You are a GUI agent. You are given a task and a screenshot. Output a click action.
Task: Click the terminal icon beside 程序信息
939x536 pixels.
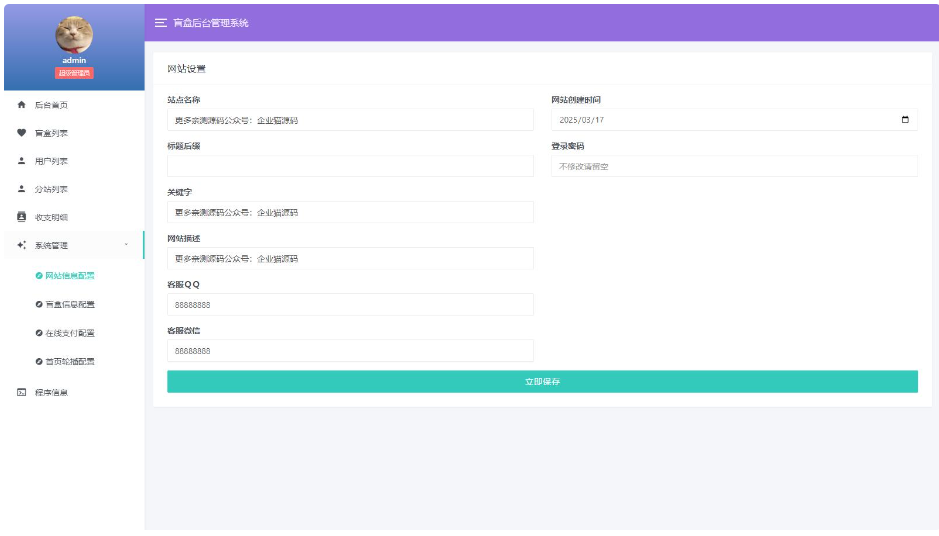[22, 392]
